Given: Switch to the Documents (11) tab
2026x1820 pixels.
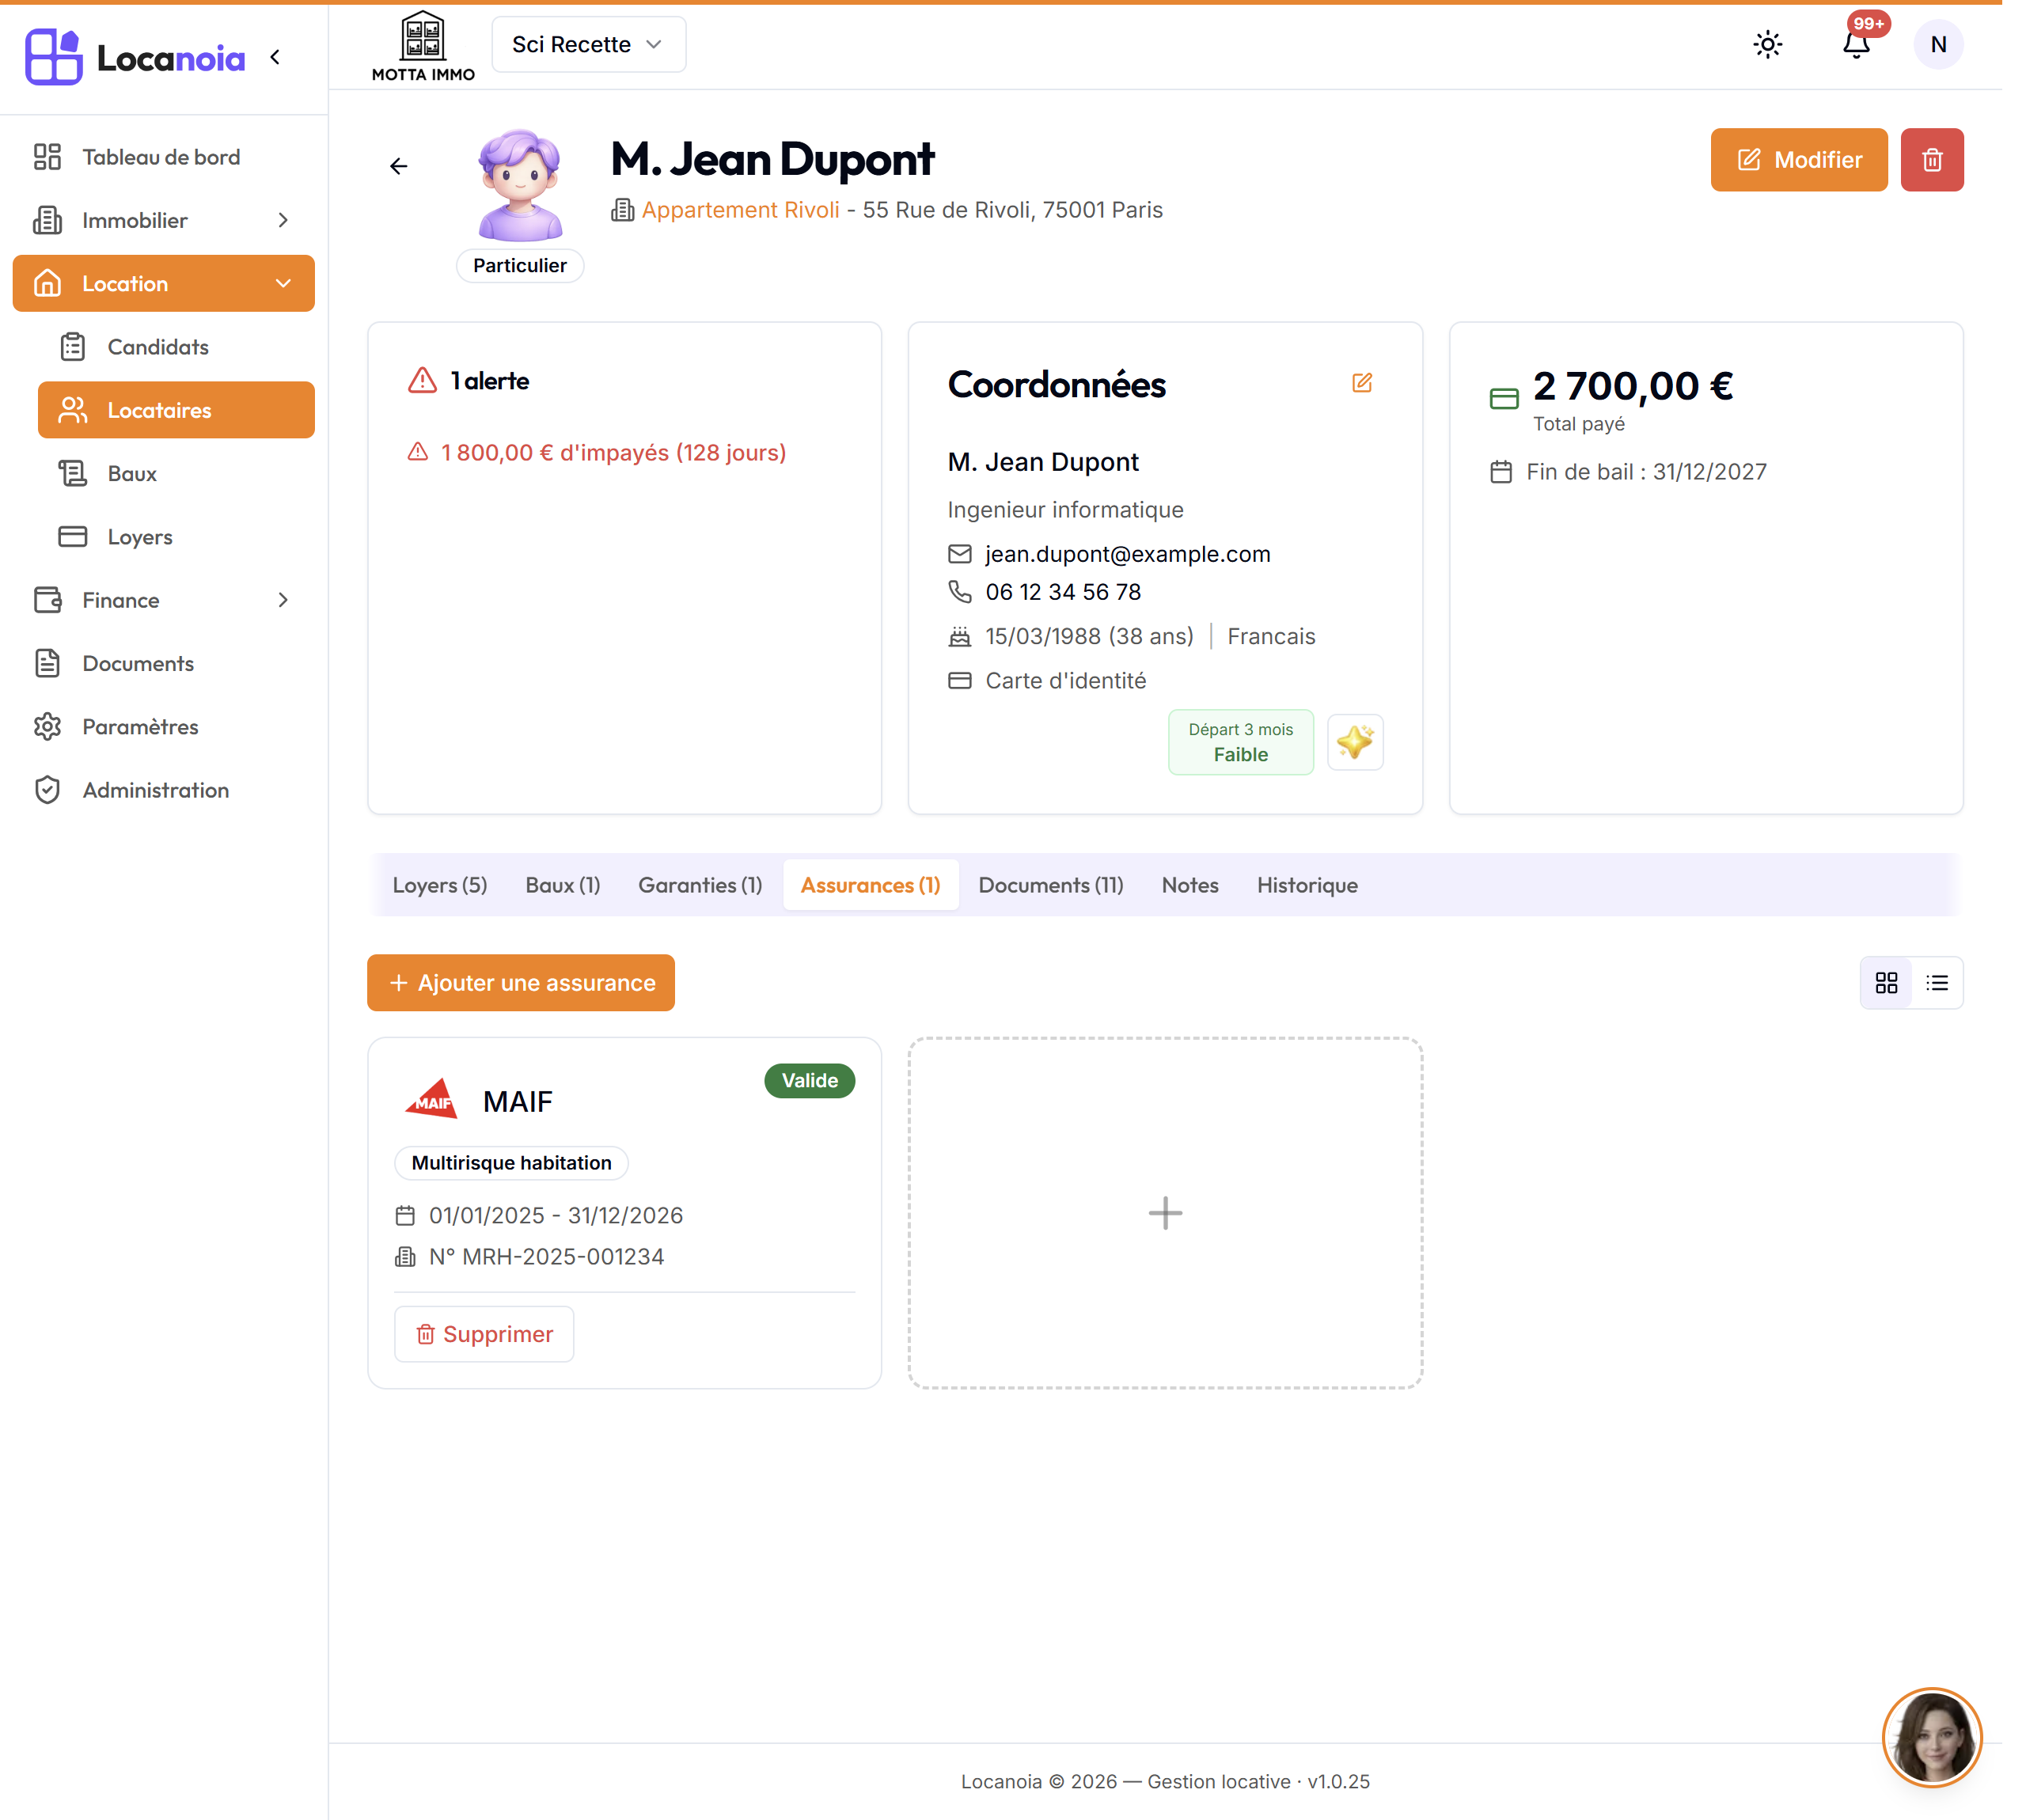Looking at the screenshot, I should [1050, 885].
